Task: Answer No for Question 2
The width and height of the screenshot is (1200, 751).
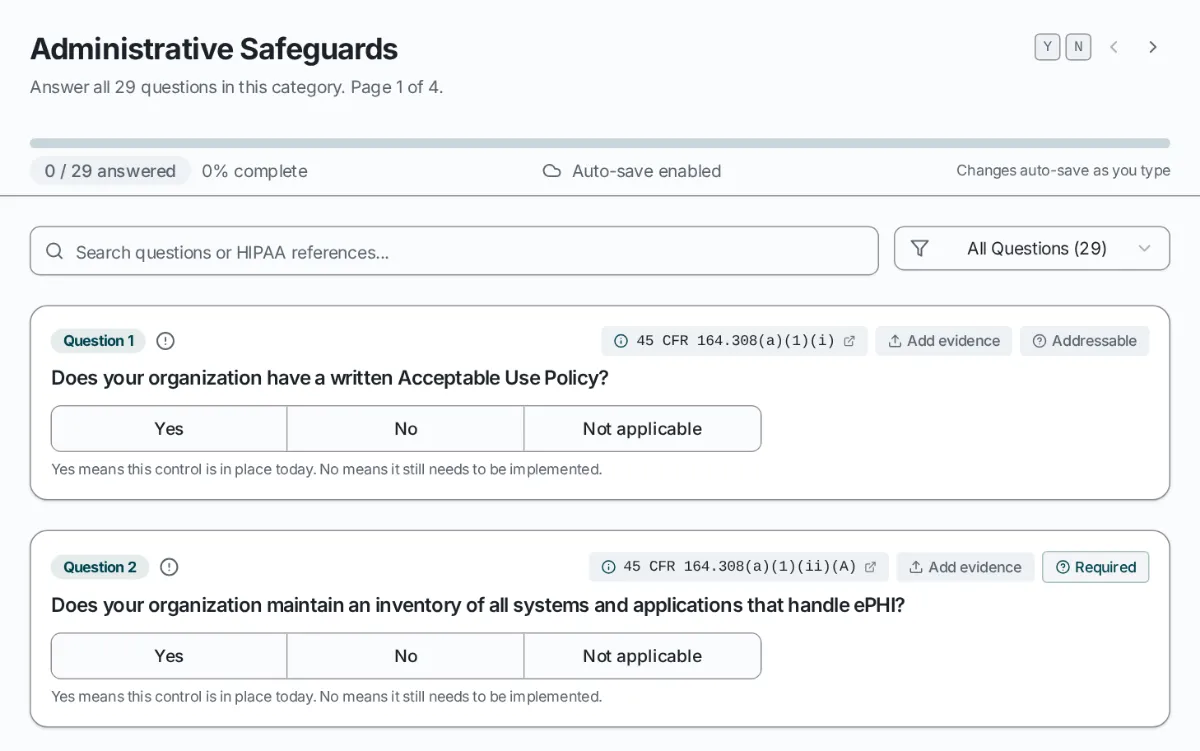Action: coord(405,656)
